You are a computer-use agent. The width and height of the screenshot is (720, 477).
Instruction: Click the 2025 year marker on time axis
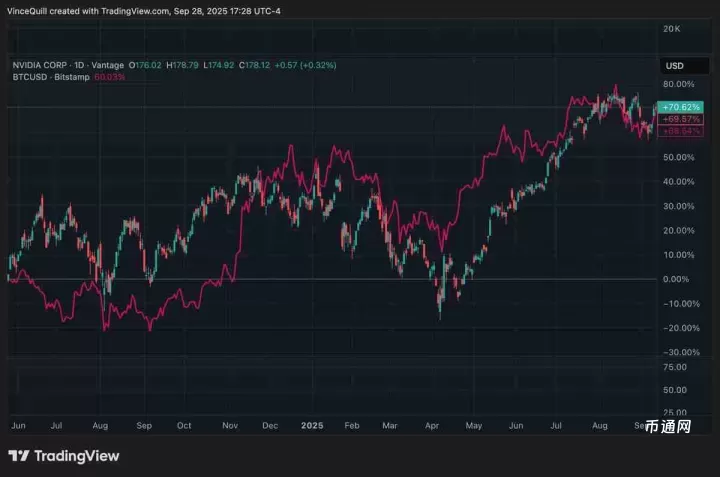pos(314,425)
